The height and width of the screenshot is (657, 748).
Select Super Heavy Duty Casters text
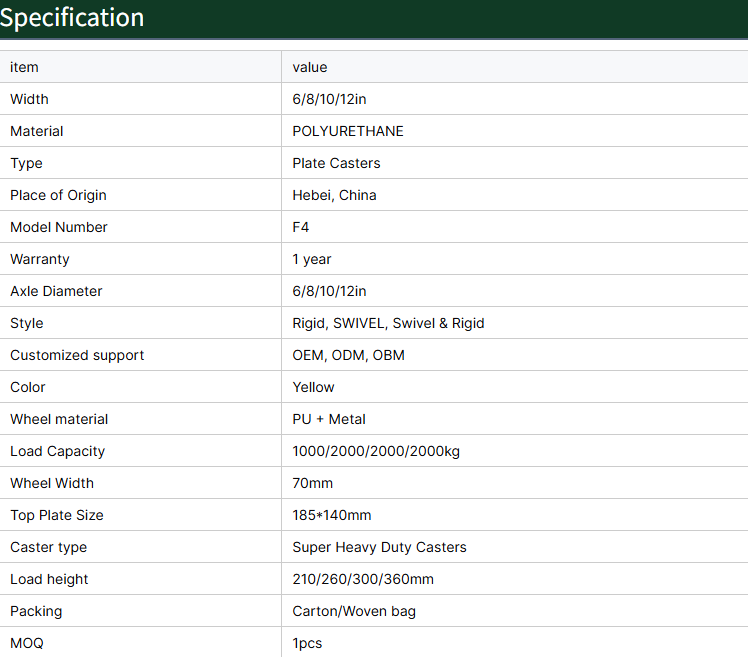click(x=379, y=547)
